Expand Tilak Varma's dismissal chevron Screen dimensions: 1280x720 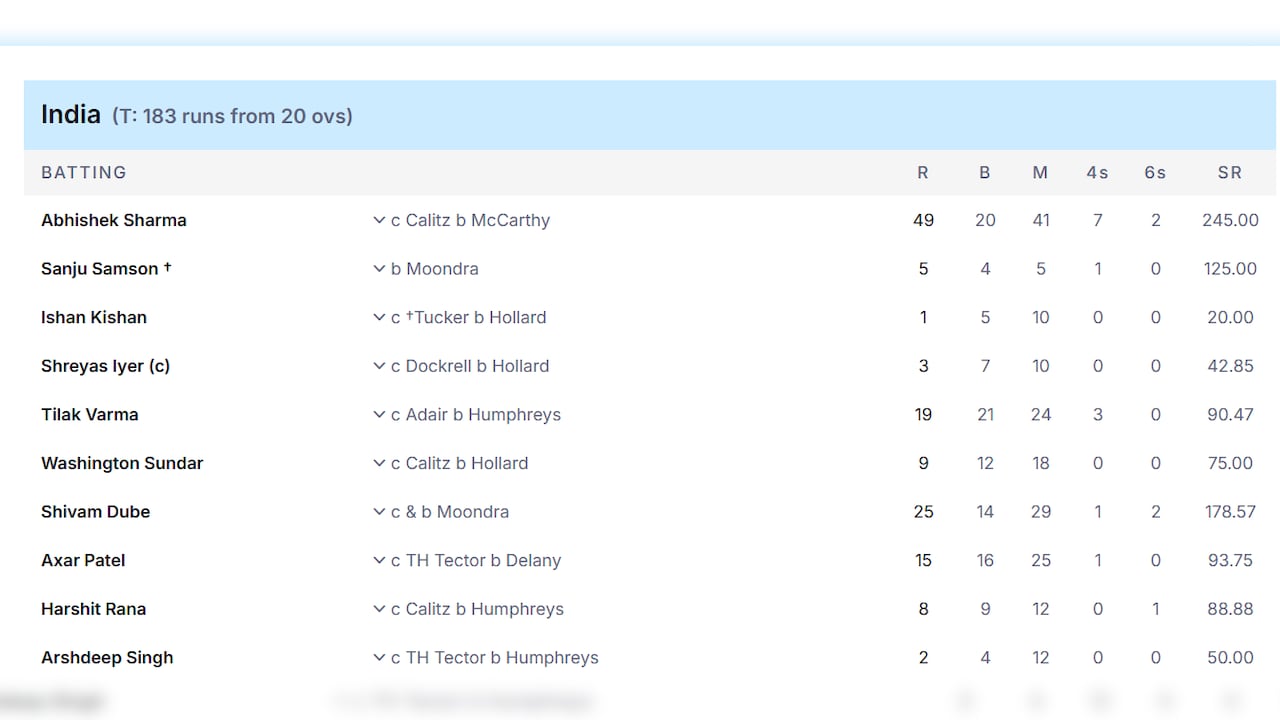(x=379, y=415)
